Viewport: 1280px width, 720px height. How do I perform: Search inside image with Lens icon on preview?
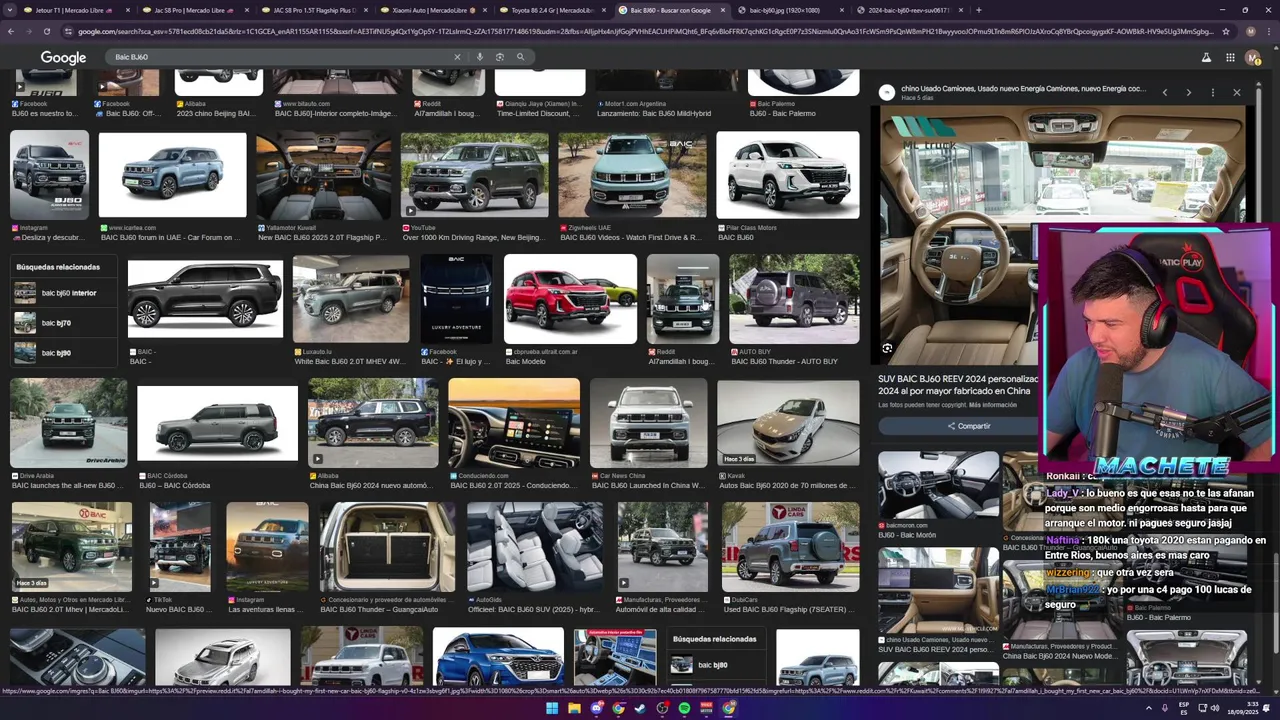tap(887, 348)
